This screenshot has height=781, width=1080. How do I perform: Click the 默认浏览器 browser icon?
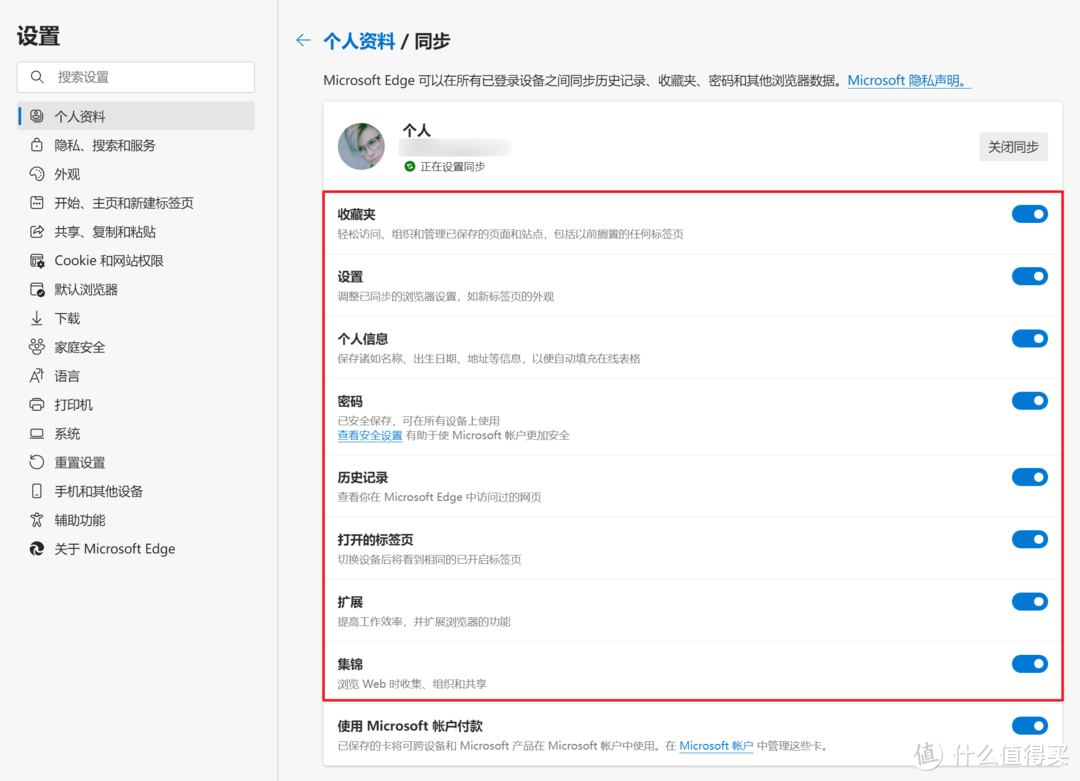37,289
